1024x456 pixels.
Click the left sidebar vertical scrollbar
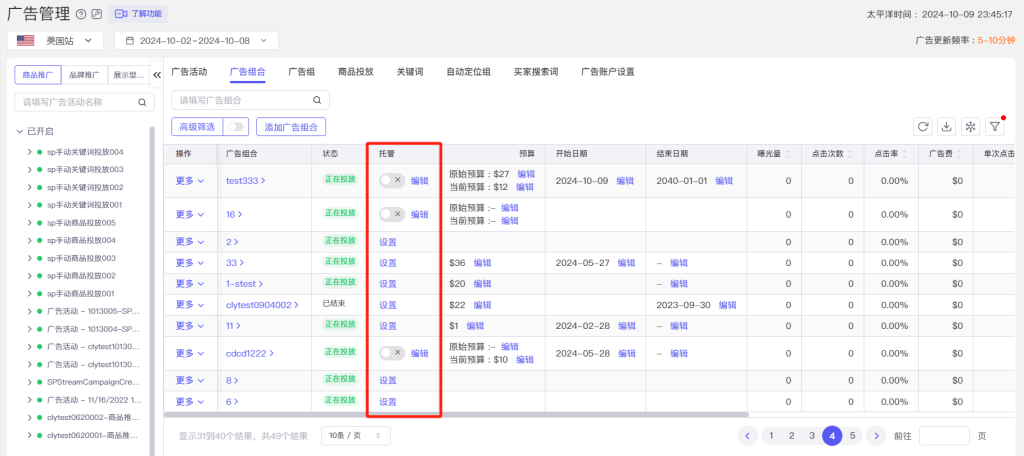pos(153,291)
